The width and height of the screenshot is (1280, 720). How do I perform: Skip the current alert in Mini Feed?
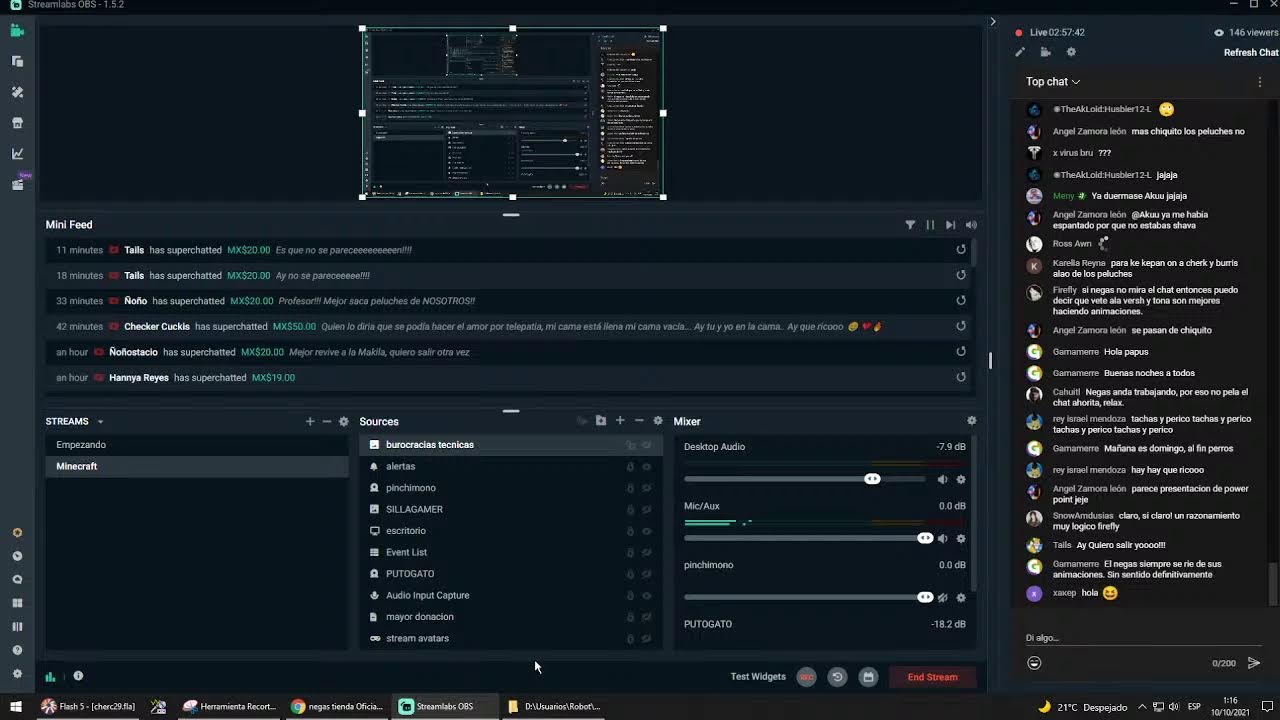point(950,225)
